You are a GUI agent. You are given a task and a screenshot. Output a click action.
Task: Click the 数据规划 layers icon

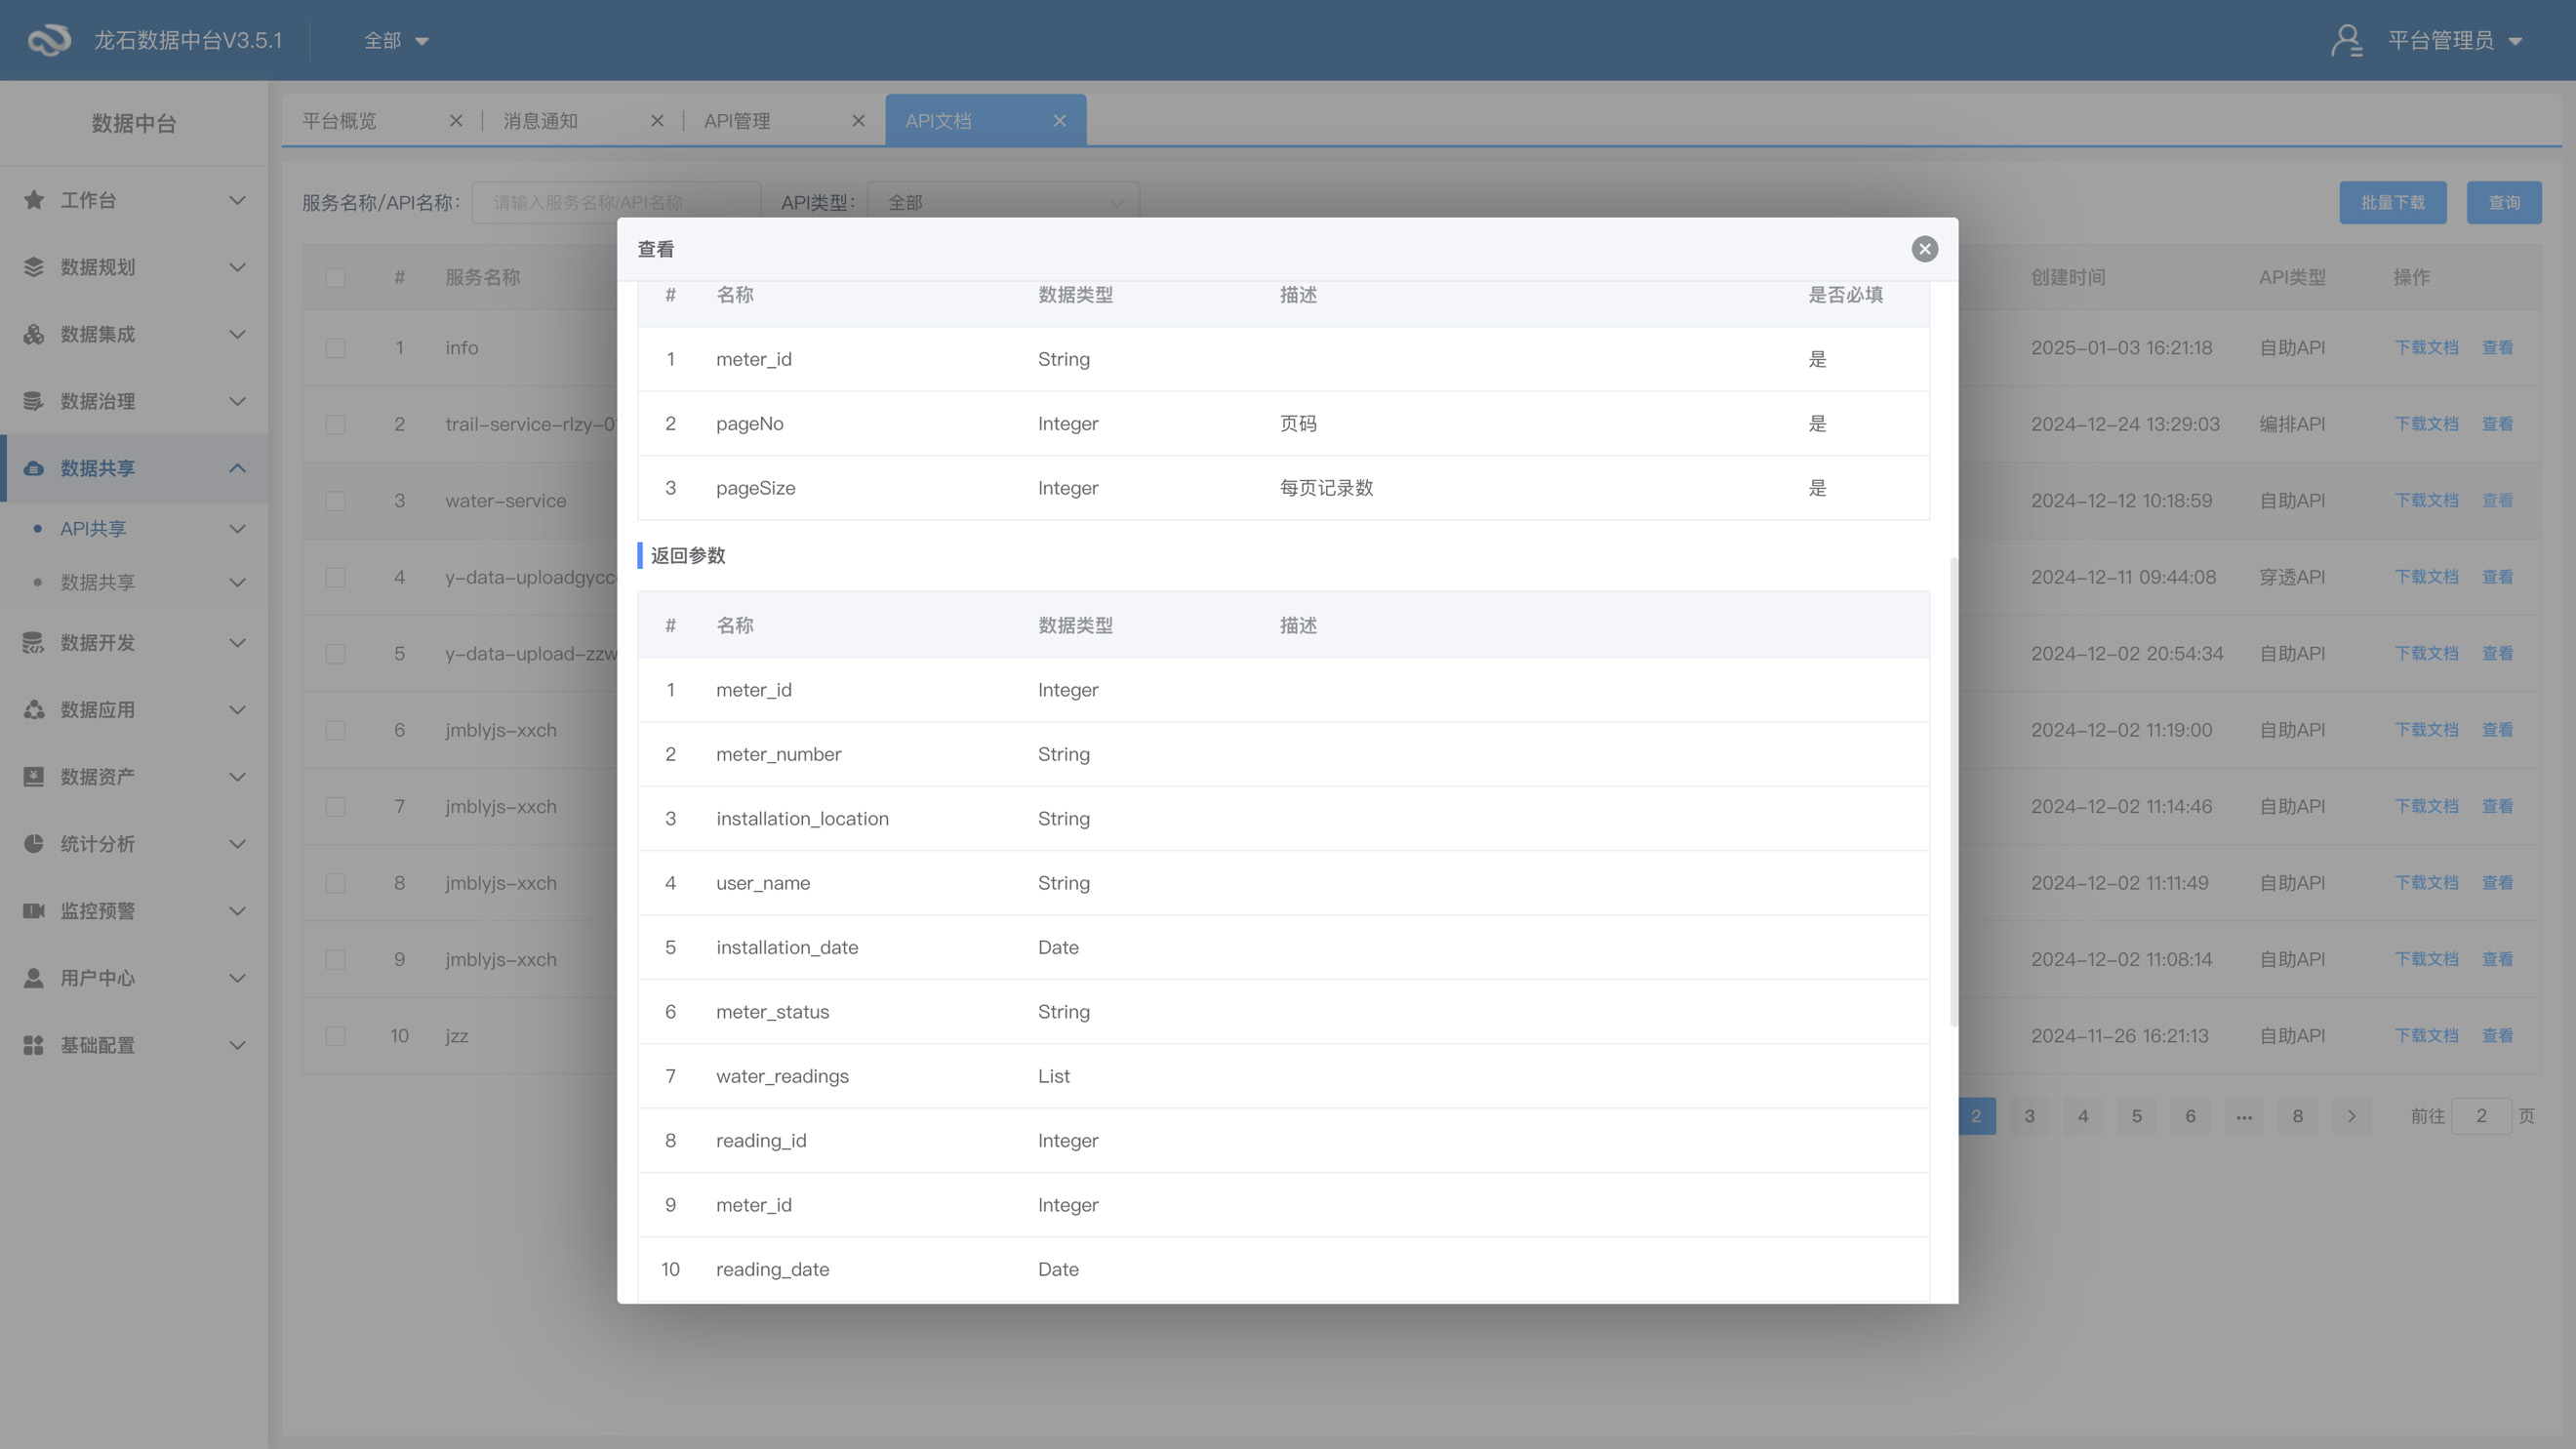[34, 267]
